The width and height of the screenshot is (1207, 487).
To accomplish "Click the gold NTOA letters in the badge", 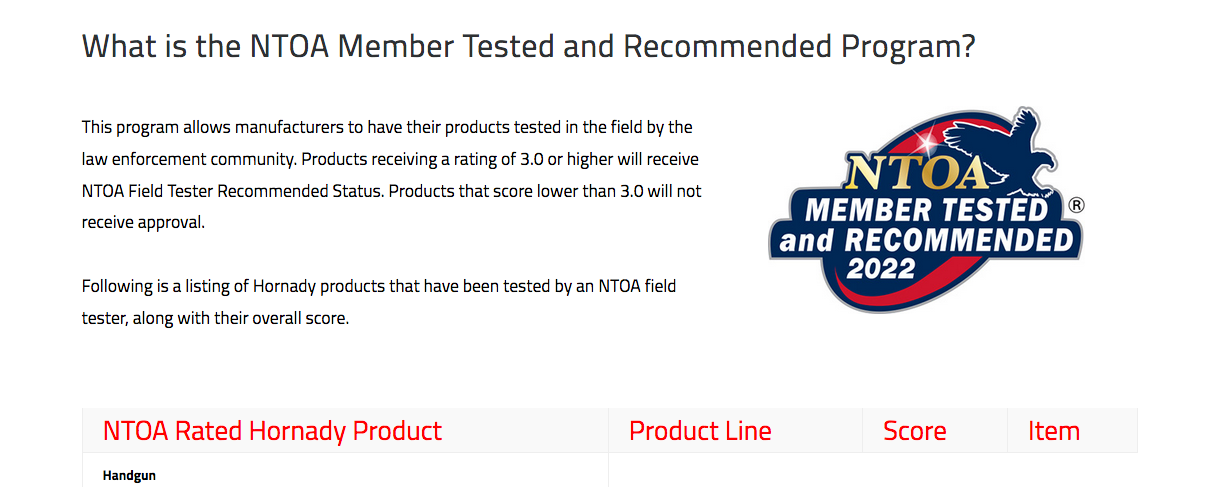I will pyautogui.click(x=915, y=172).
